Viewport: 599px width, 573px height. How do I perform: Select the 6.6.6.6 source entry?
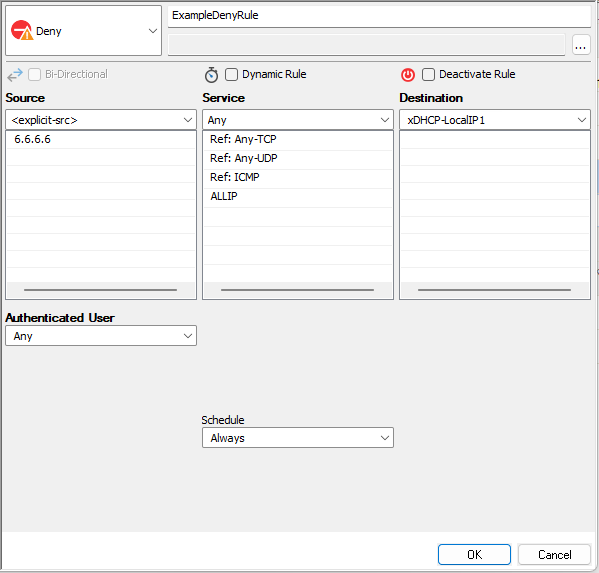(101, 139)
